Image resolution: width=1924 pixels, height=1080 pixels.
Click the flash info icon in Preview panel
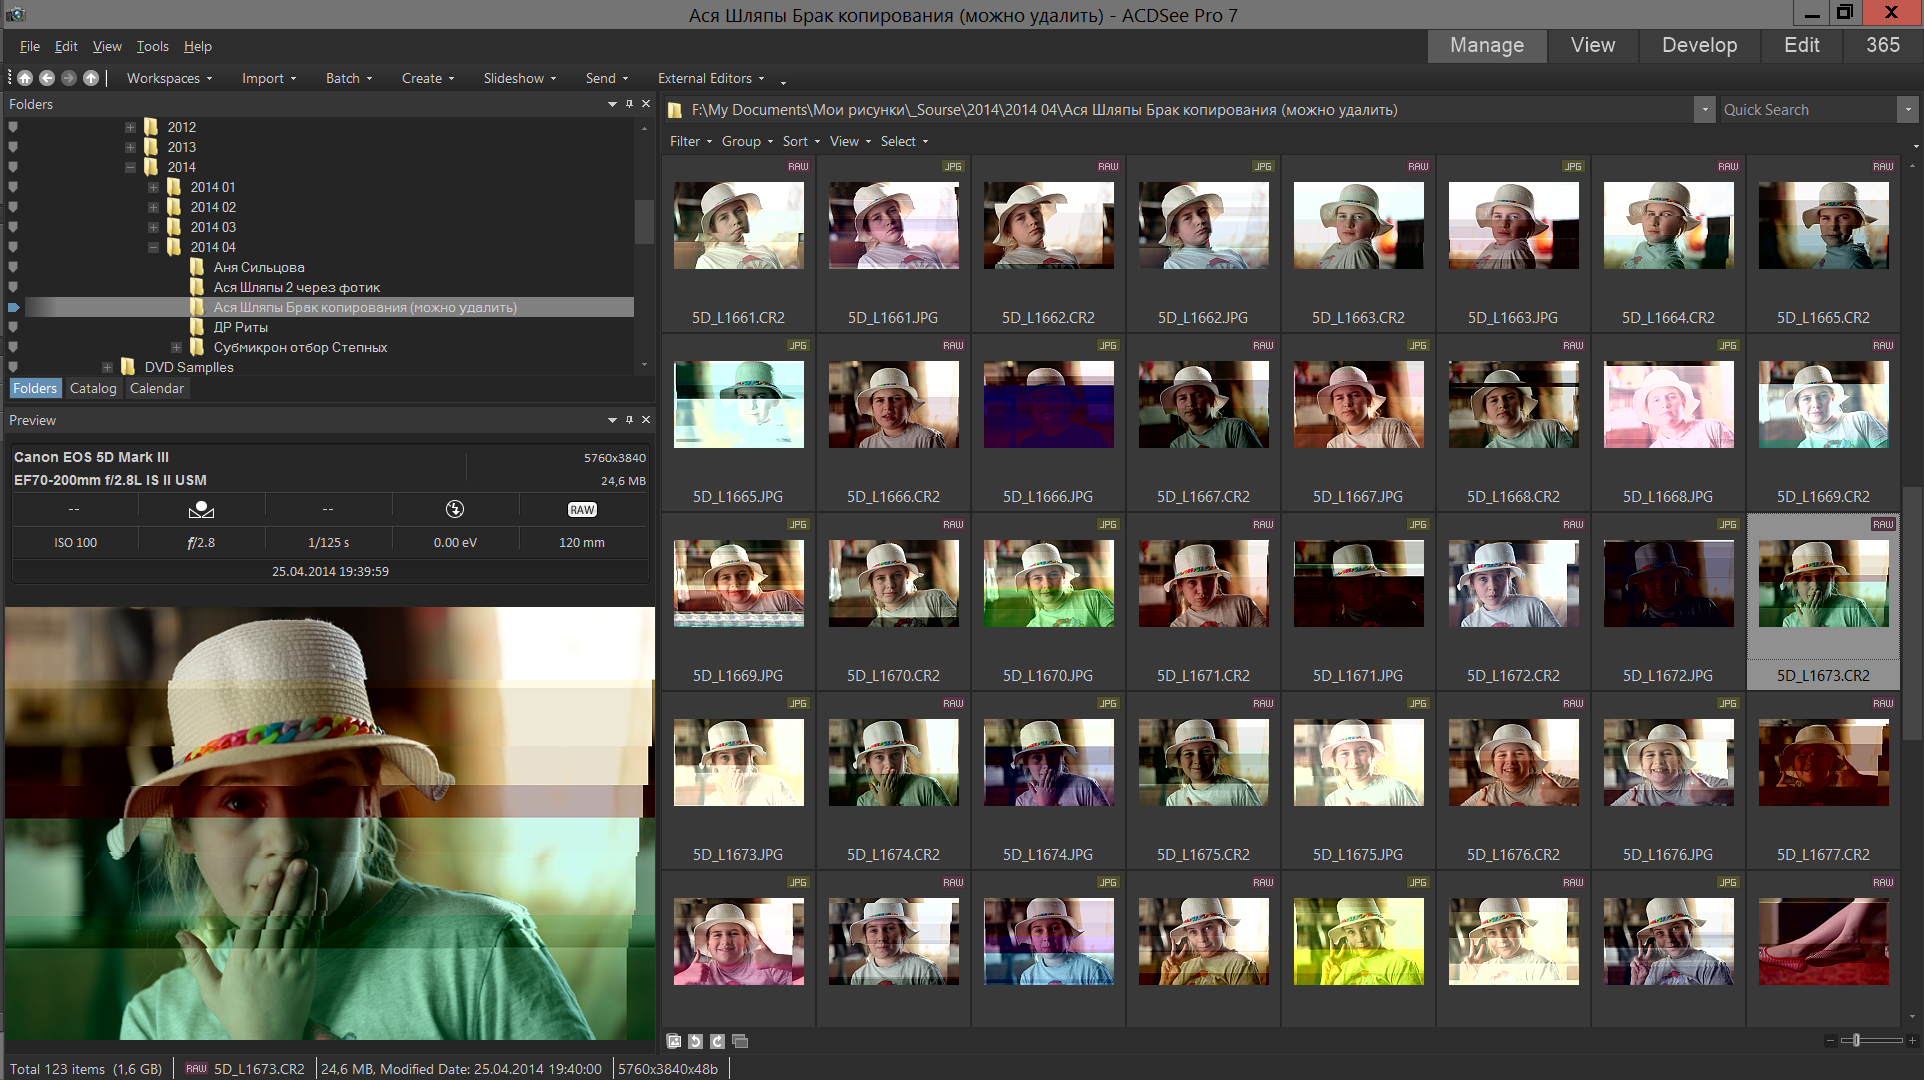tap(455, 509)
